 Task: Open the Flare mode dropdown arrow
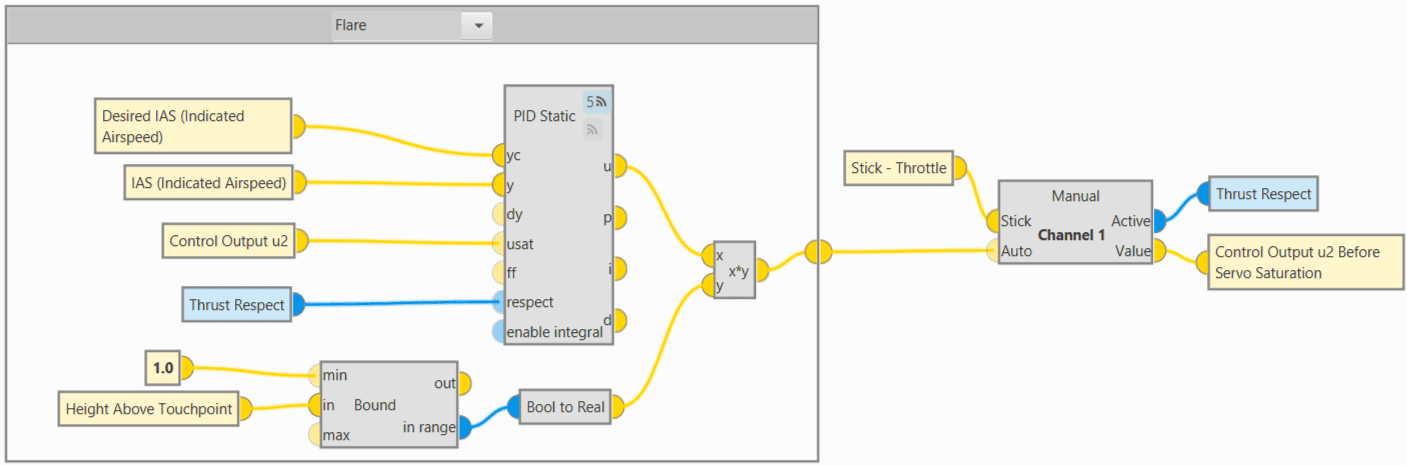tap(477, 26)
